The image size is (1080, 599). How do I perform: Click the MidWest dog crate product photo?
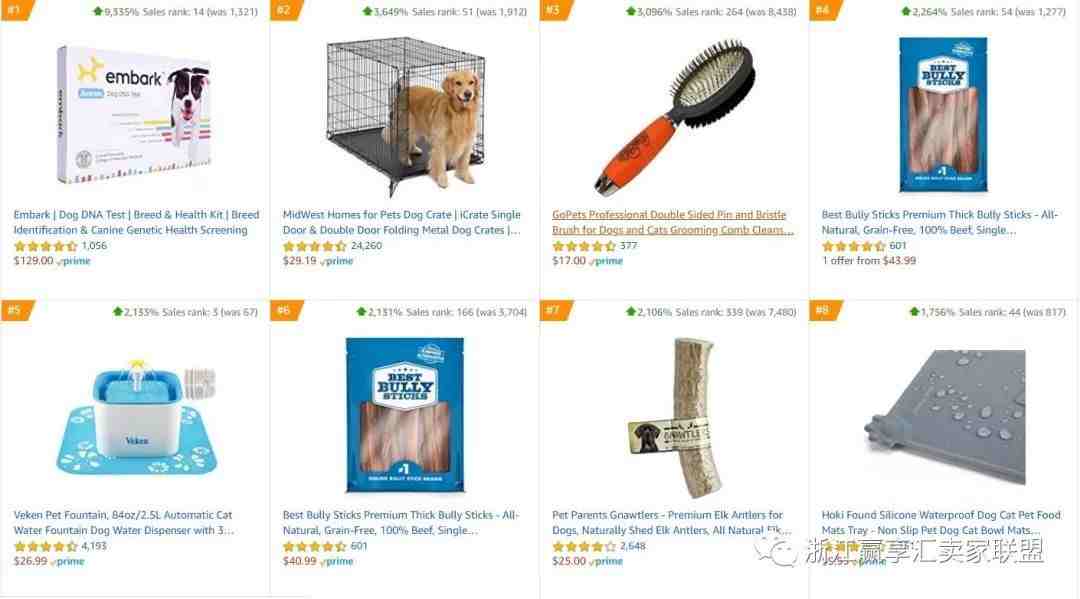pos(404,114)
